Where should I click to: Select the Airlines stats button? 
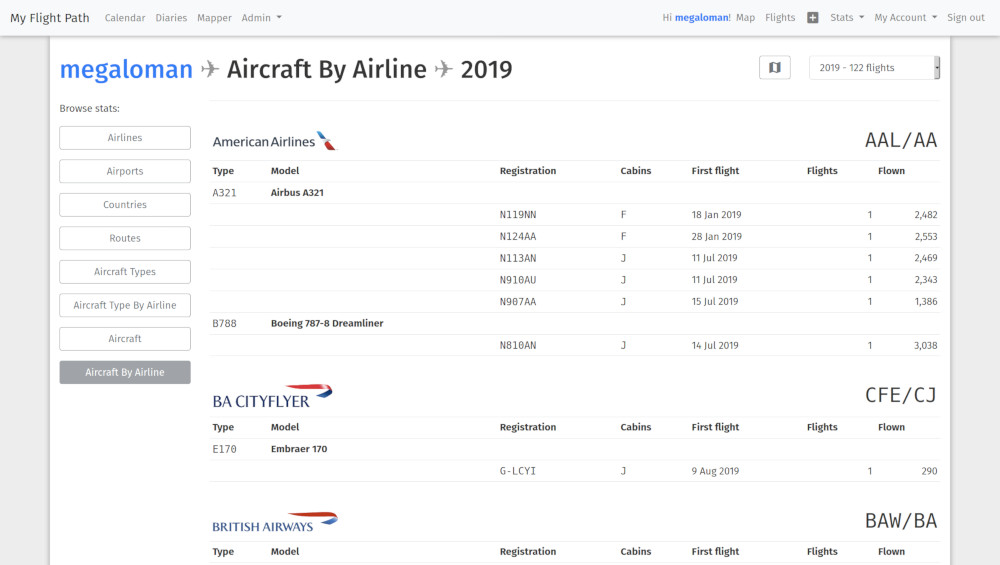(125, 138)
